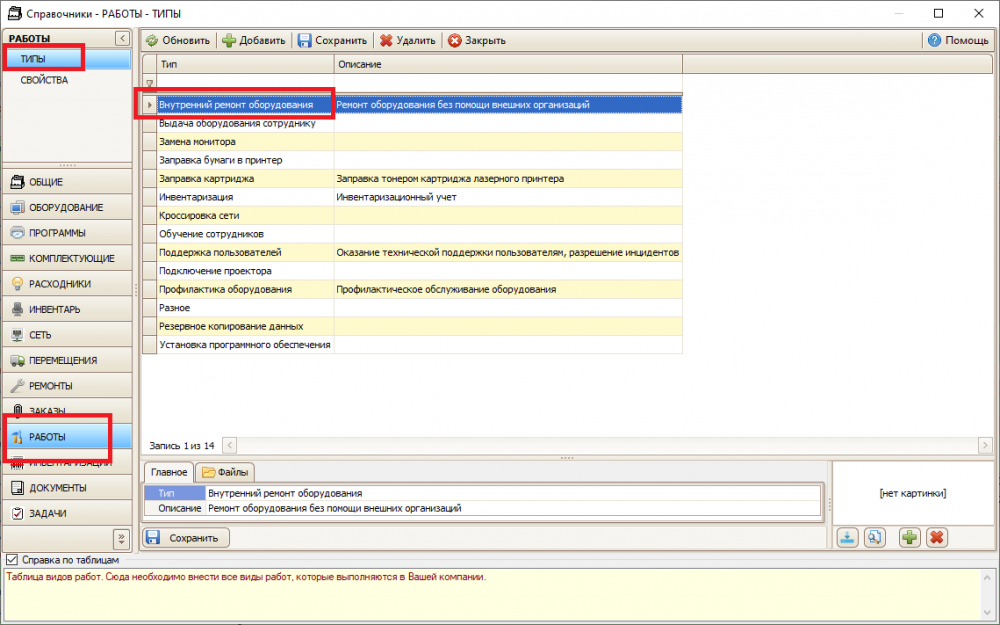Sort by the Описание column header
Viewport: 1000px width, 625px height.
[x=508, y=64]
